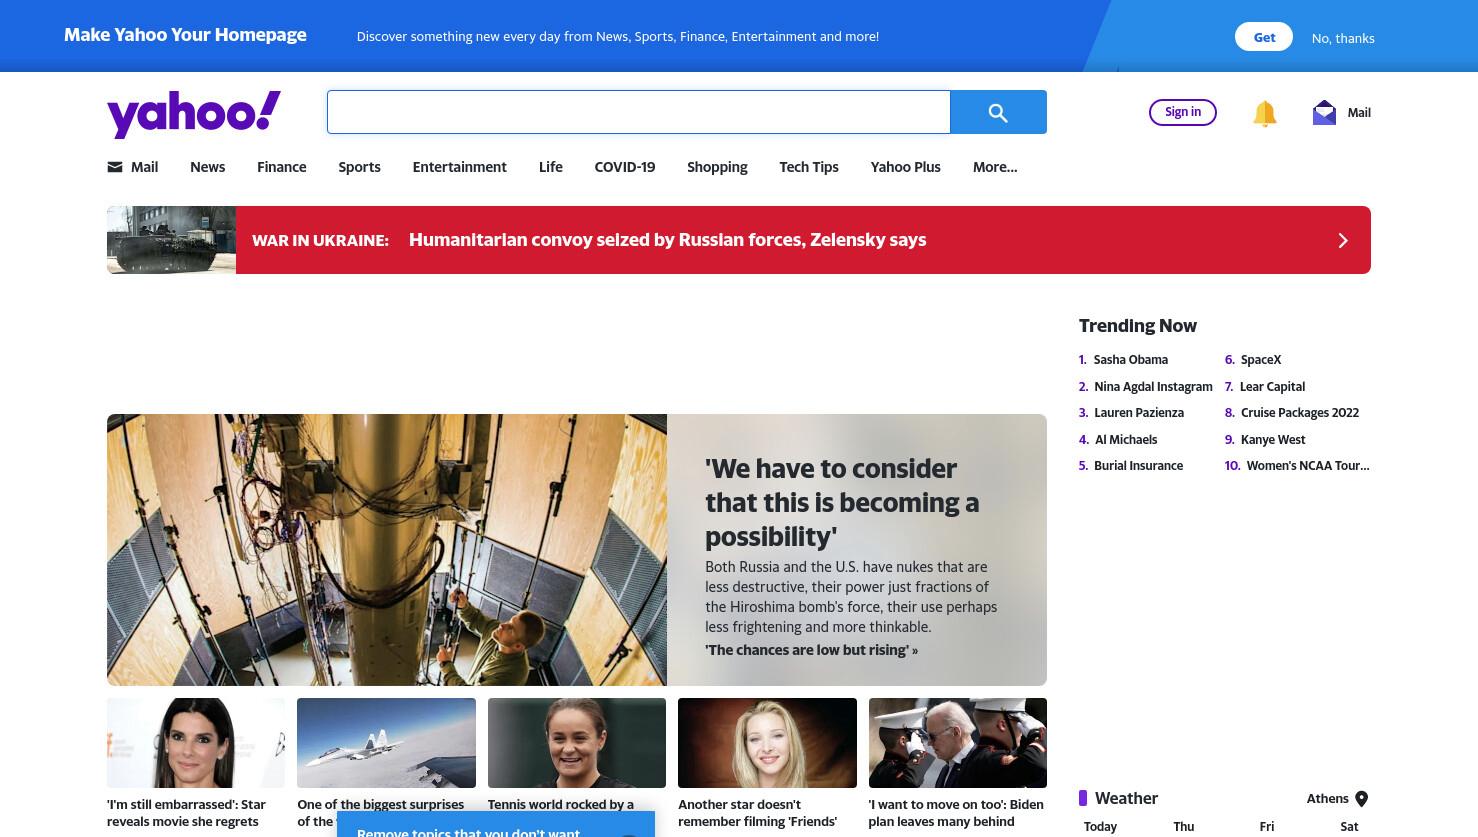The width and height of the screenshot is (1478, 837).
Task: Click the web search input field
Action: click(x=638, y=112)
